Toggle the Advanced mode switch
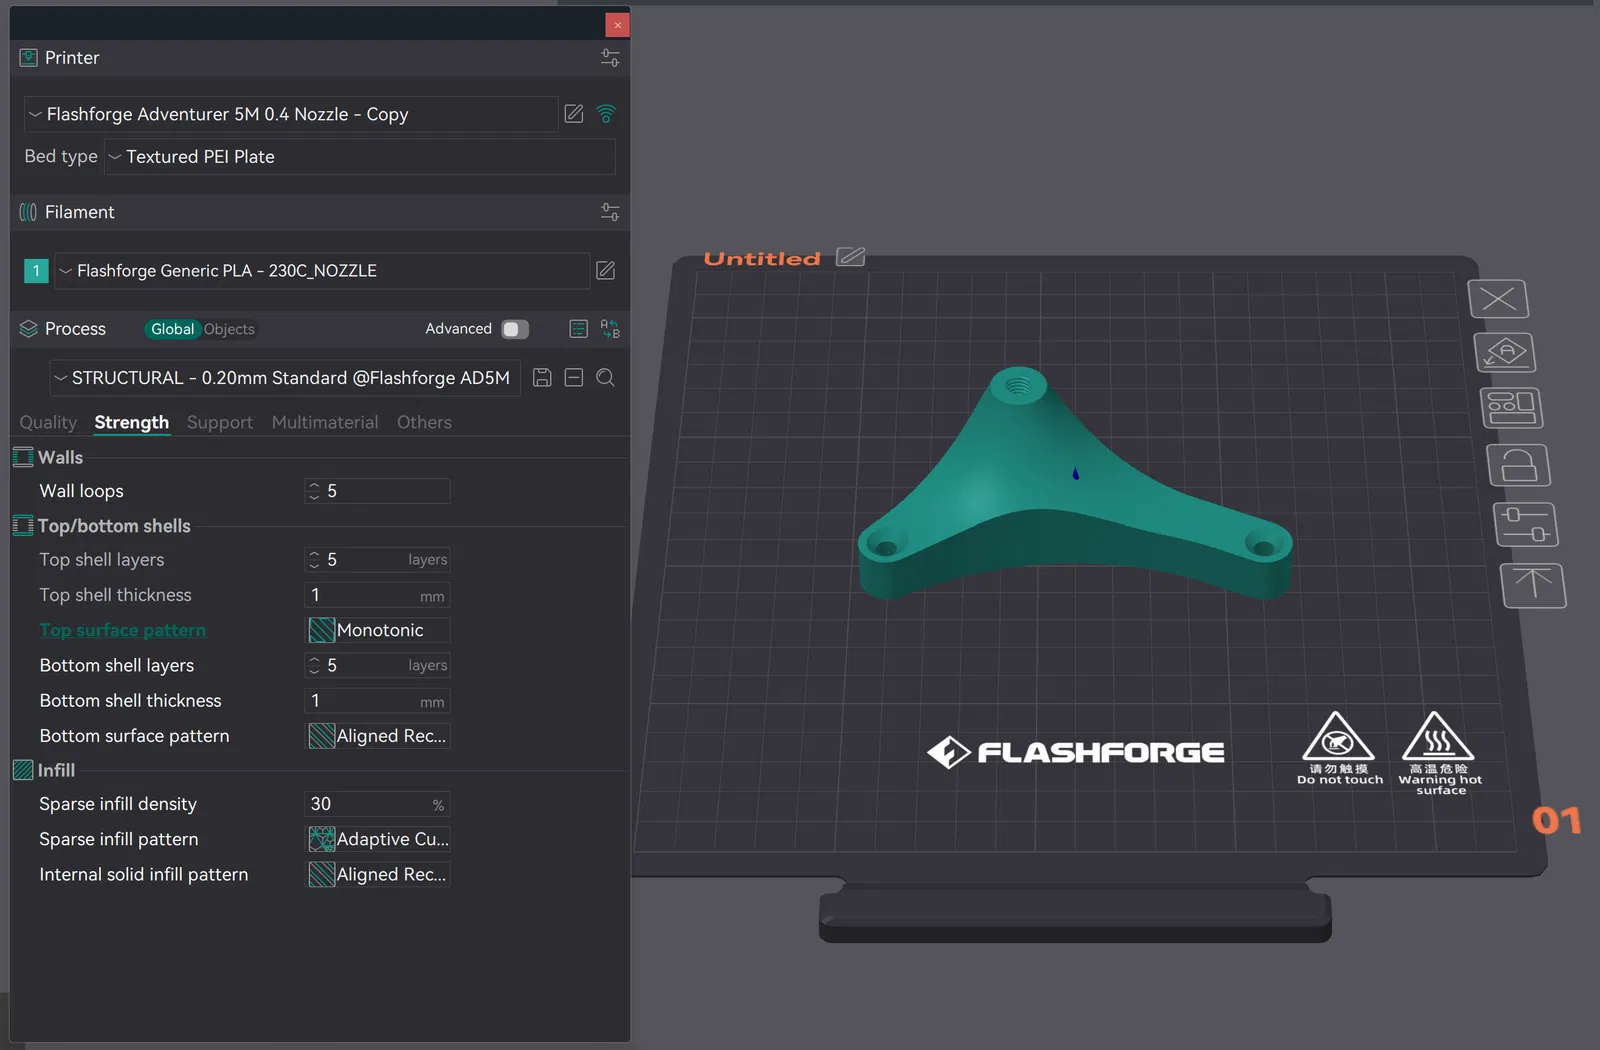This screenshot has width=1600, height=1050. (515, 329)
